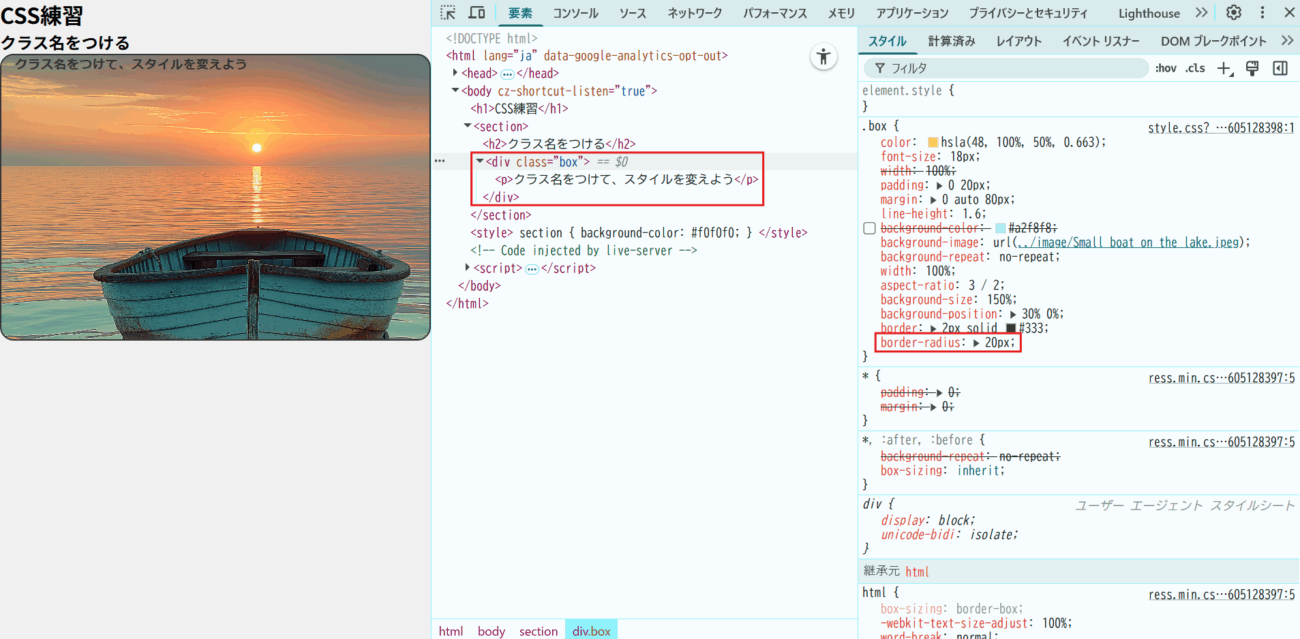Toggle the .cls element classes panel
Screen dimensions: 1300x639
pos(1195,68)
